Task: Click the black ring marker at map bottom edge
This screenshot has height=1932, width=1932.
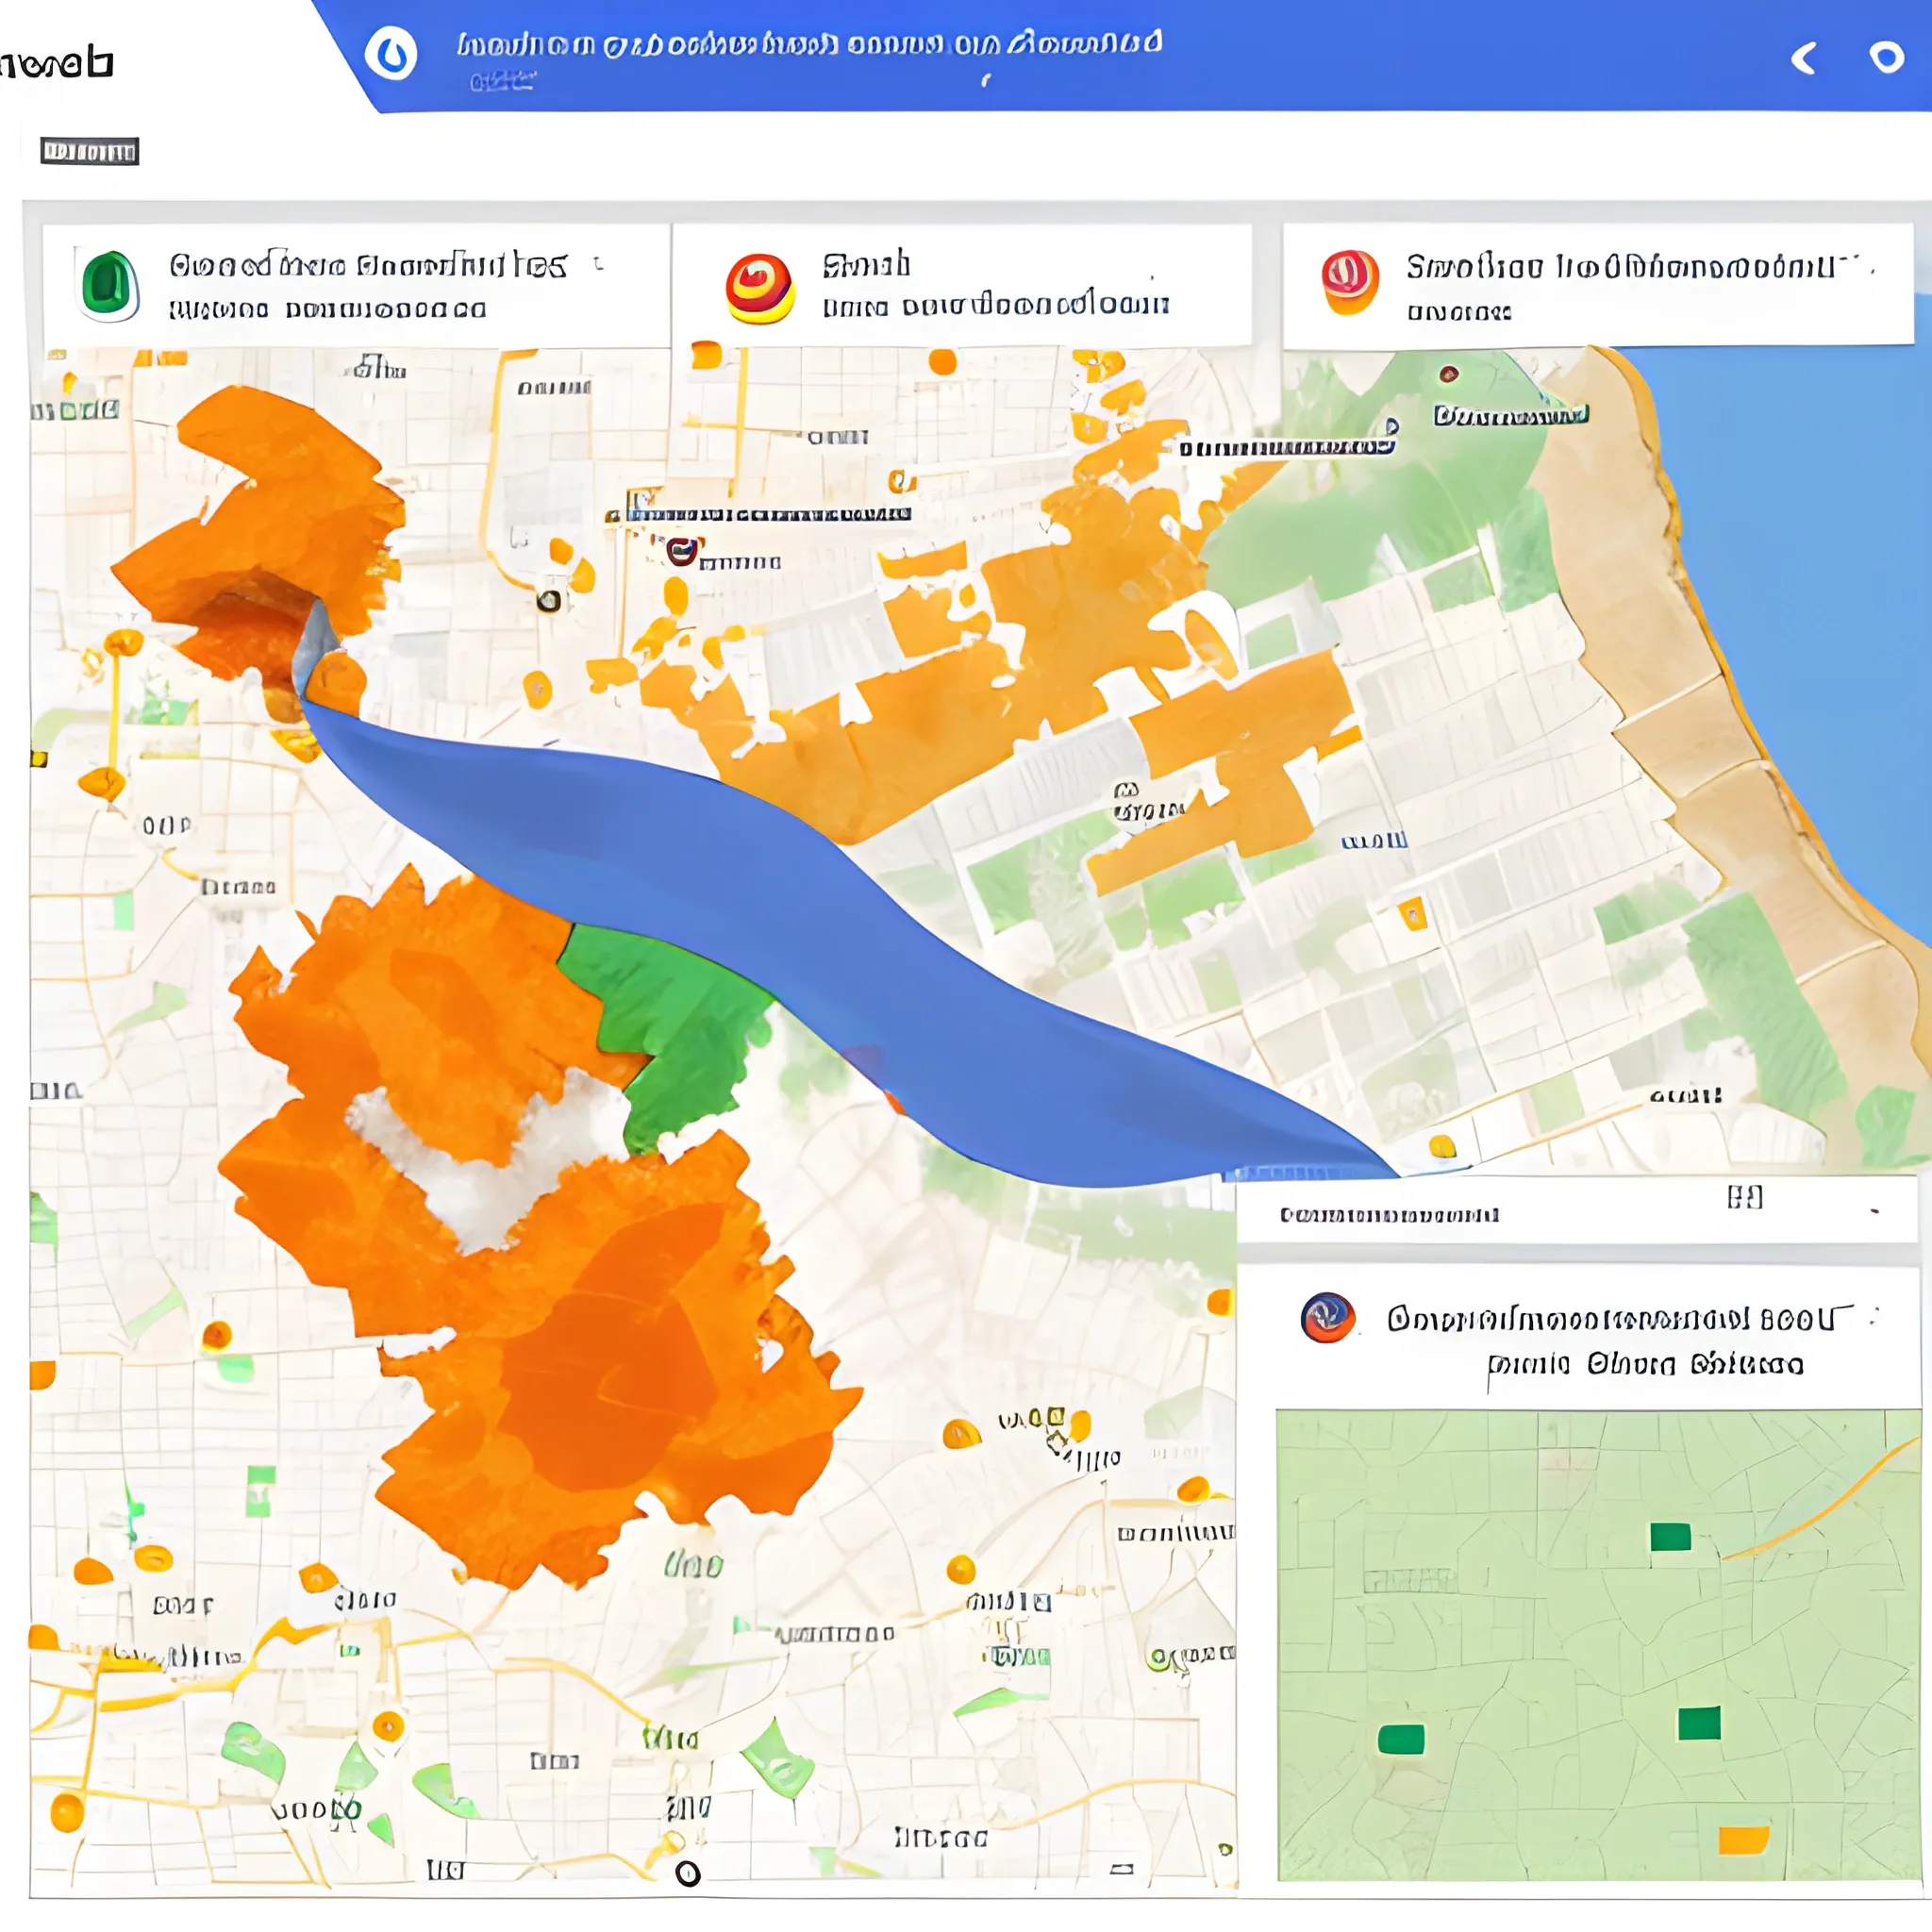Action: [x=688, y=1874]
